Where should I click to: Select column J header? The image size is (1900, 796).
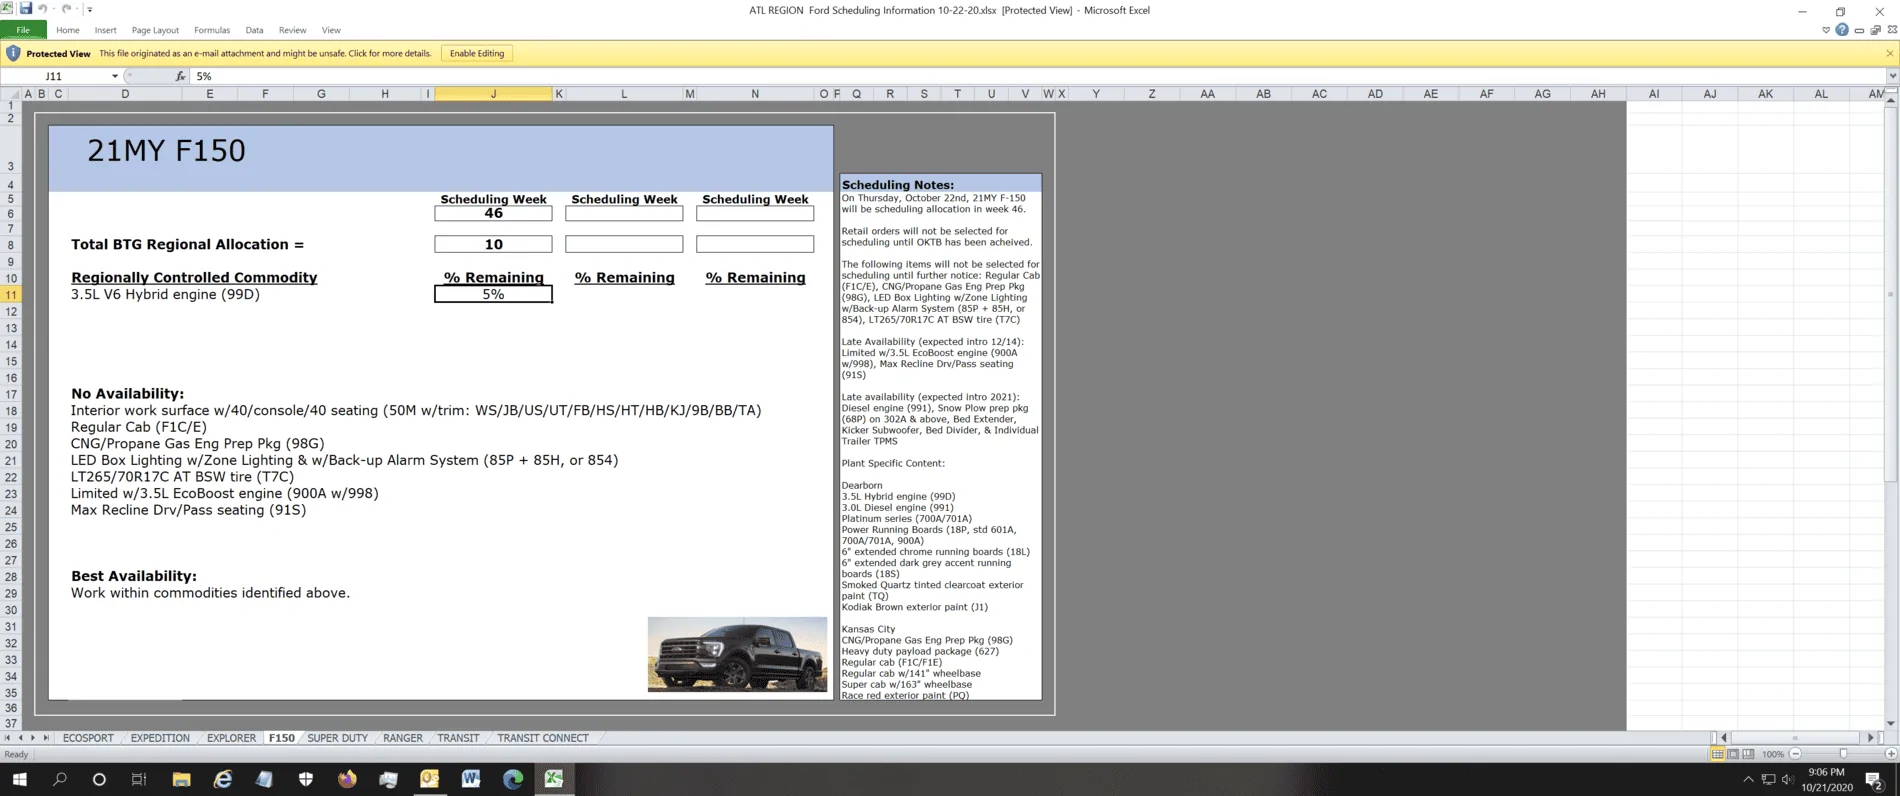493,94
